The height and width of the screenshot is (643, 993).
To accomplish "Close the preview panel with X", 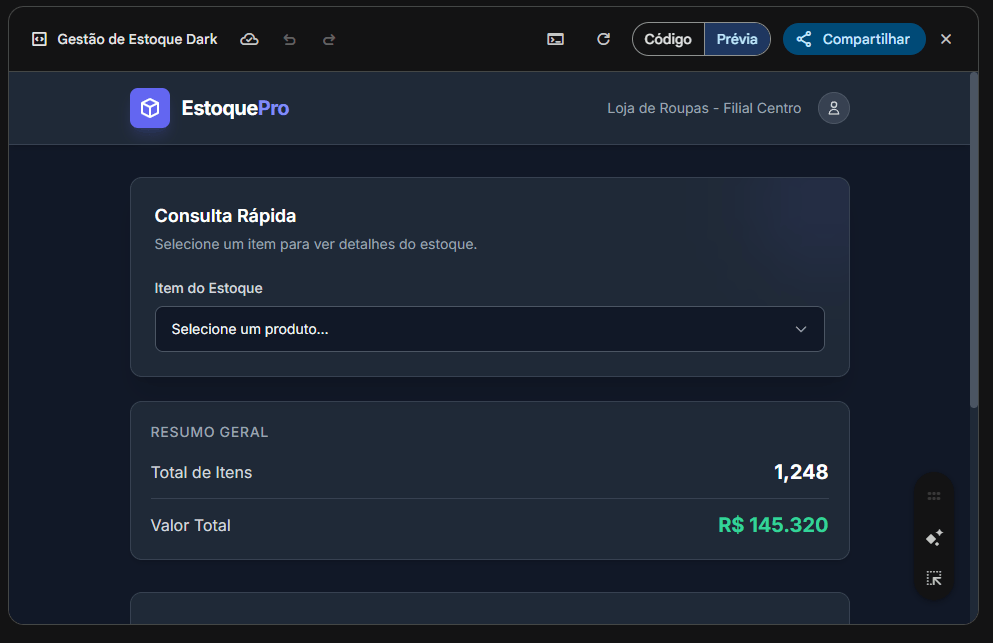I will click(x=946, y=39).
